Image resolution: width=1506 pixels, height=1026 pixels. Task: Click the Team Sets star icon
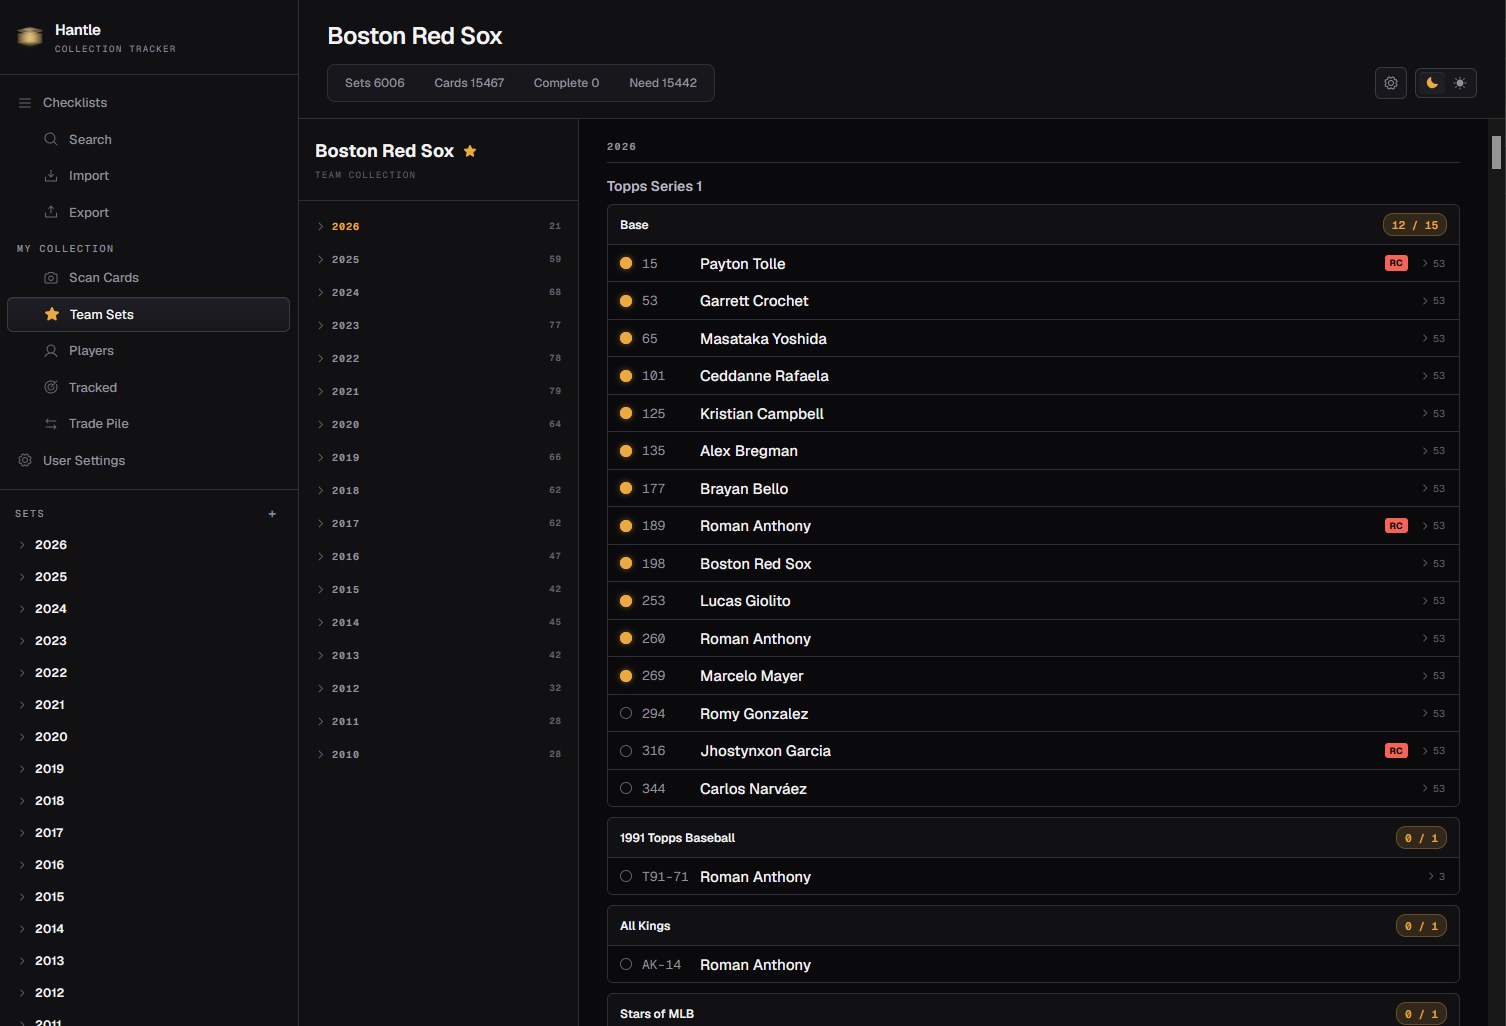point(52,314)
